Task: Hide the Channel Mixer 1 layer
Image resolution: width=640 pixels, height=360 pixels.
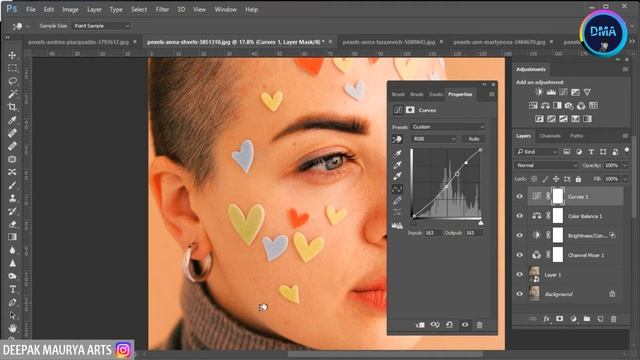Action: click(520, 255)
